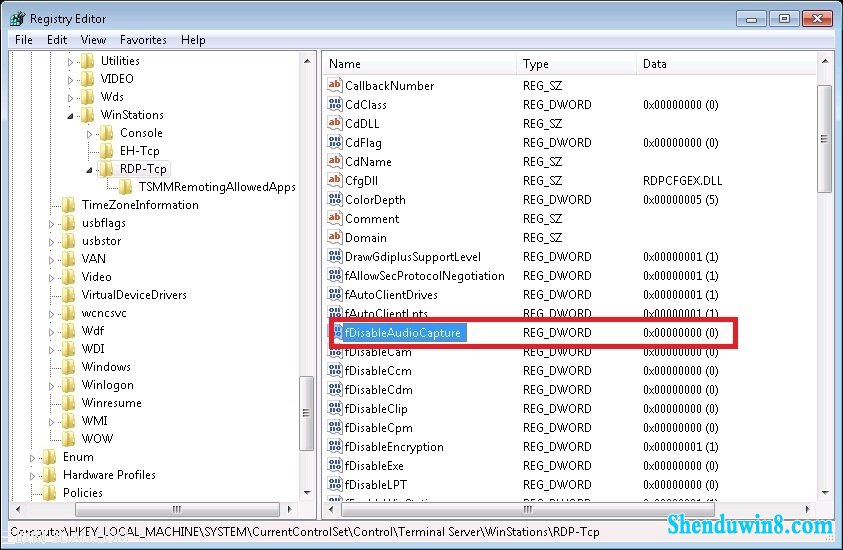The width and height of the screenshot is (843, 550).
Task: Collapse the RDP-Tcp tree node
Action: point(90,170)
